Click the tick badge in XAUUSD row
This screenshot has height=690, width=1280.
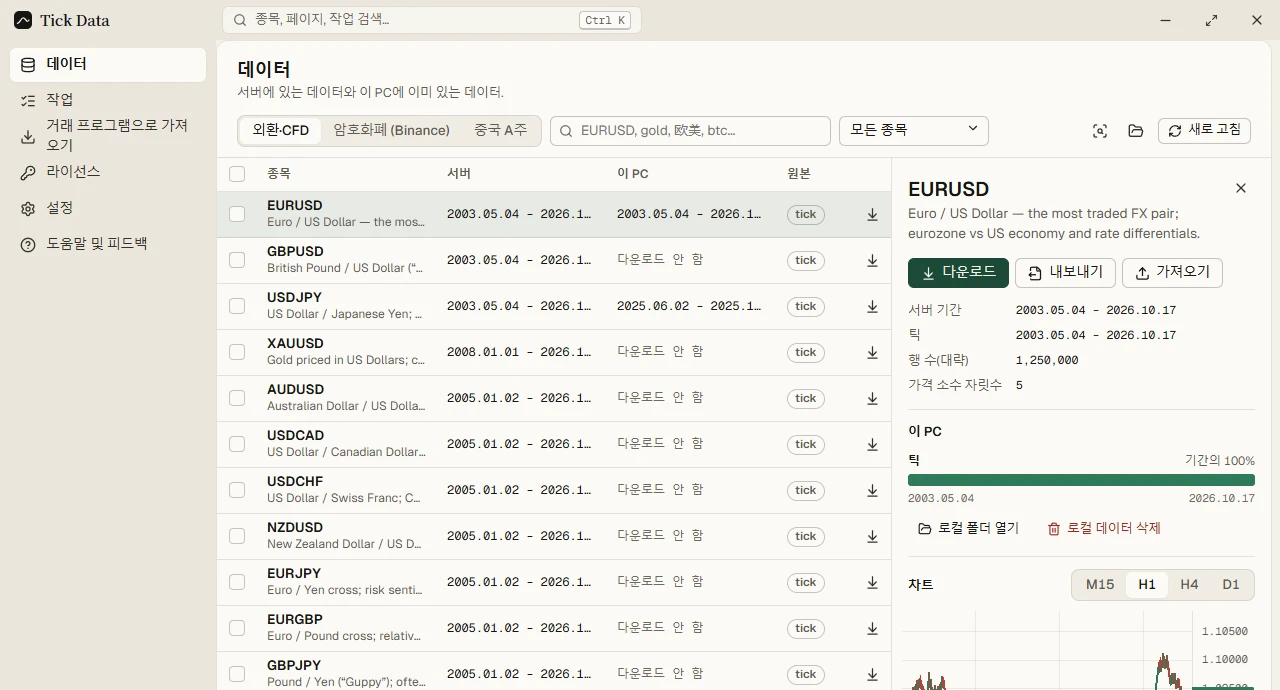tap(806, 353)
